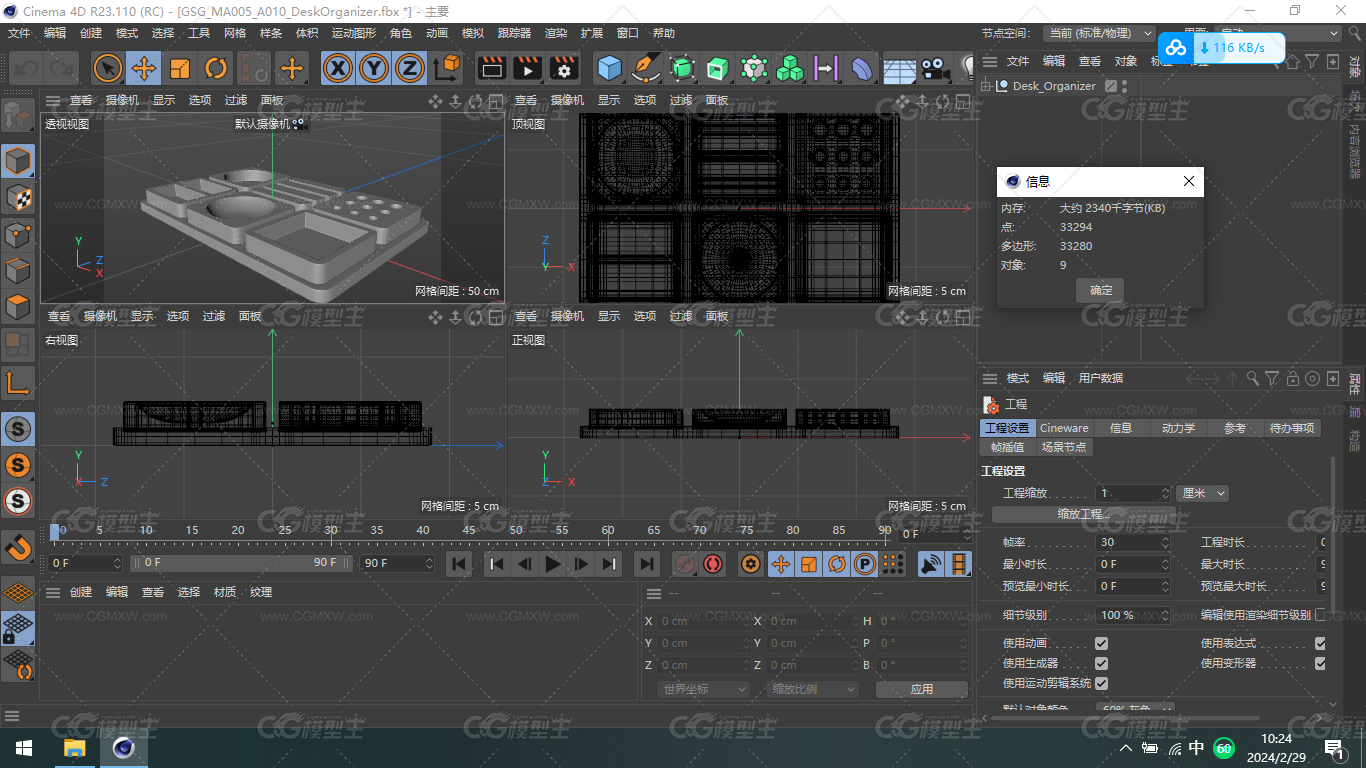Uncheck the 使用生成器 checkbox
This screenshot has width=1366, height=768.
point(1101,663)
